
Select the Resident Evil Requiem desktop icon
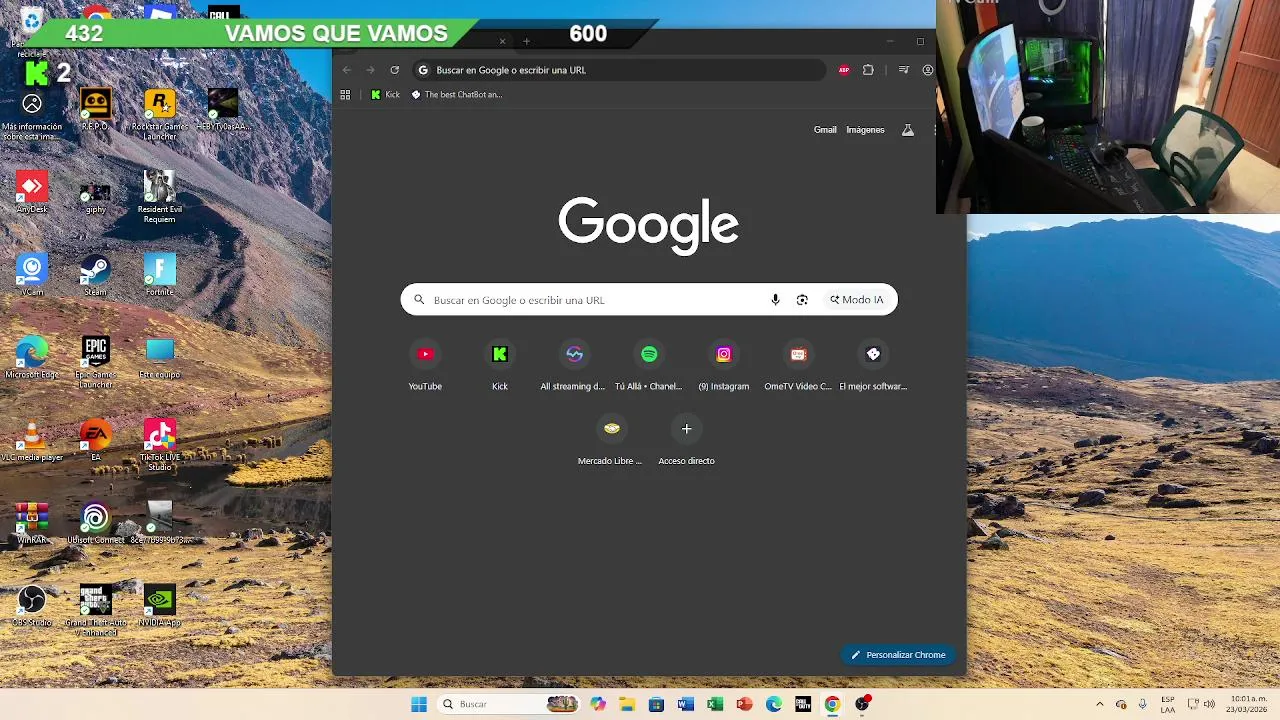tap(160, 196)
